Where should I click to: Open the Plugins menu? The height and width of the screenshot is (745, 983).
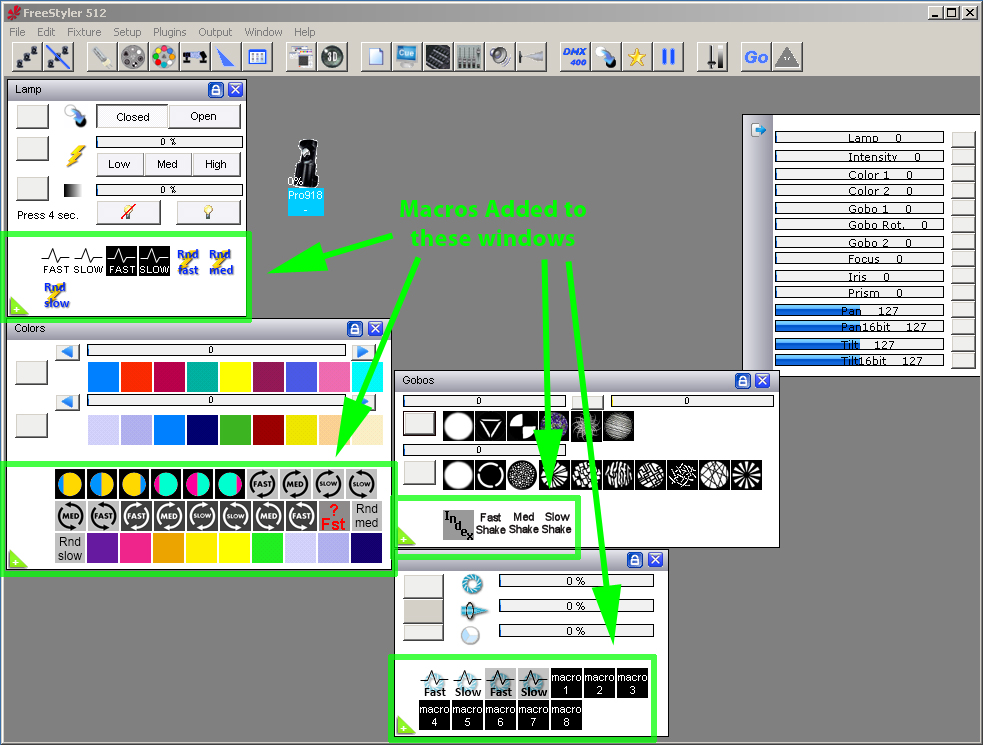pyautogui.click(x=169, y=32)
